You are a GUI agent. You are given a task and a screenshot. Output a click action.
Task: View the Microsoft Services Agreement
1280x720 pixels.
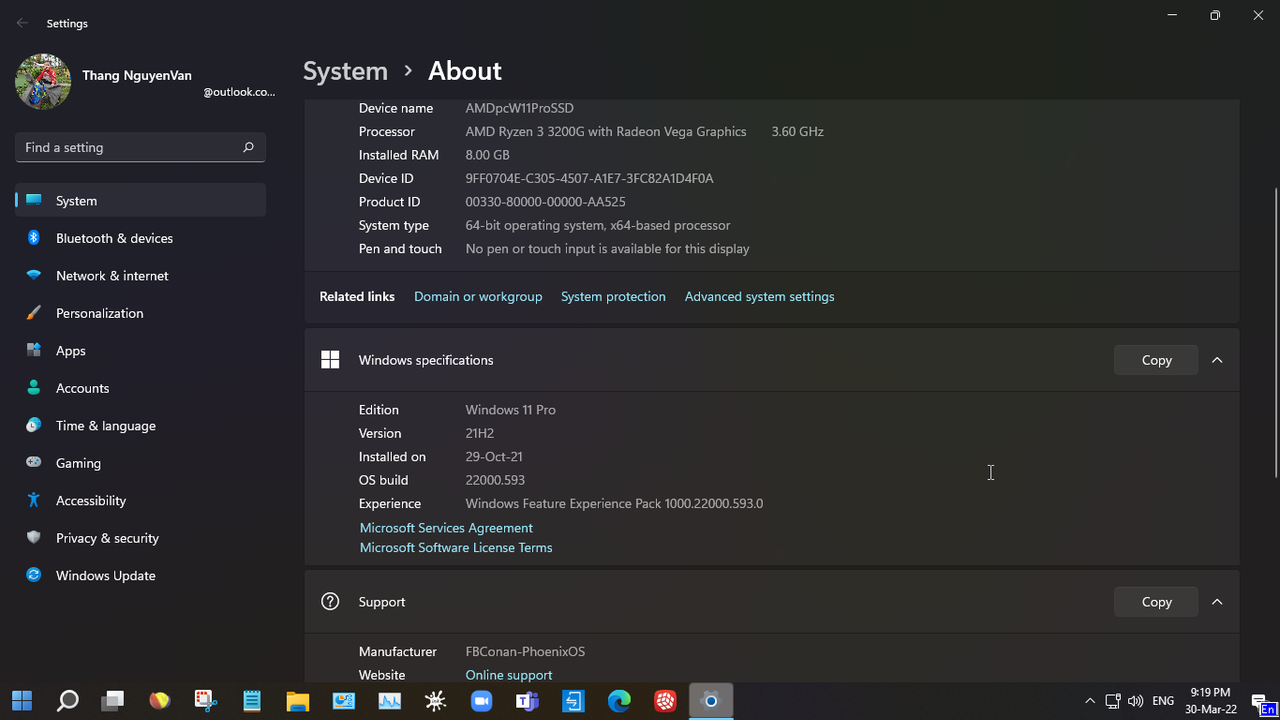(446, 527)
